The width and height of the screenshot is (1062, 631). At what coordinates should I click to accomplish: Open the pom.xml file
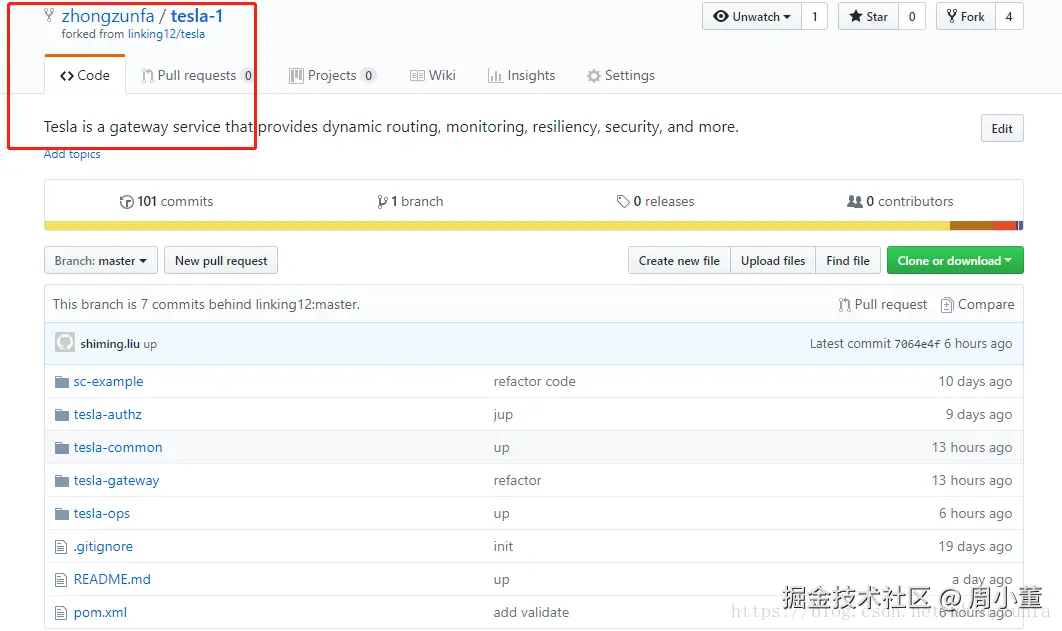pos(100,613)
